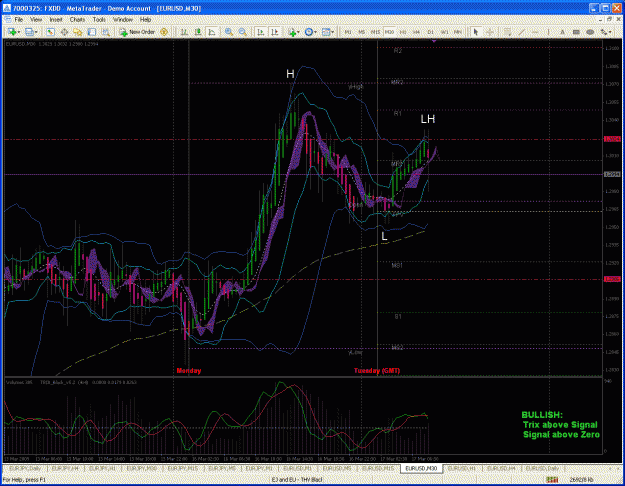Open the Periods clock icon
The width and height of the screenshot is (625, 486).
point(309,32)
